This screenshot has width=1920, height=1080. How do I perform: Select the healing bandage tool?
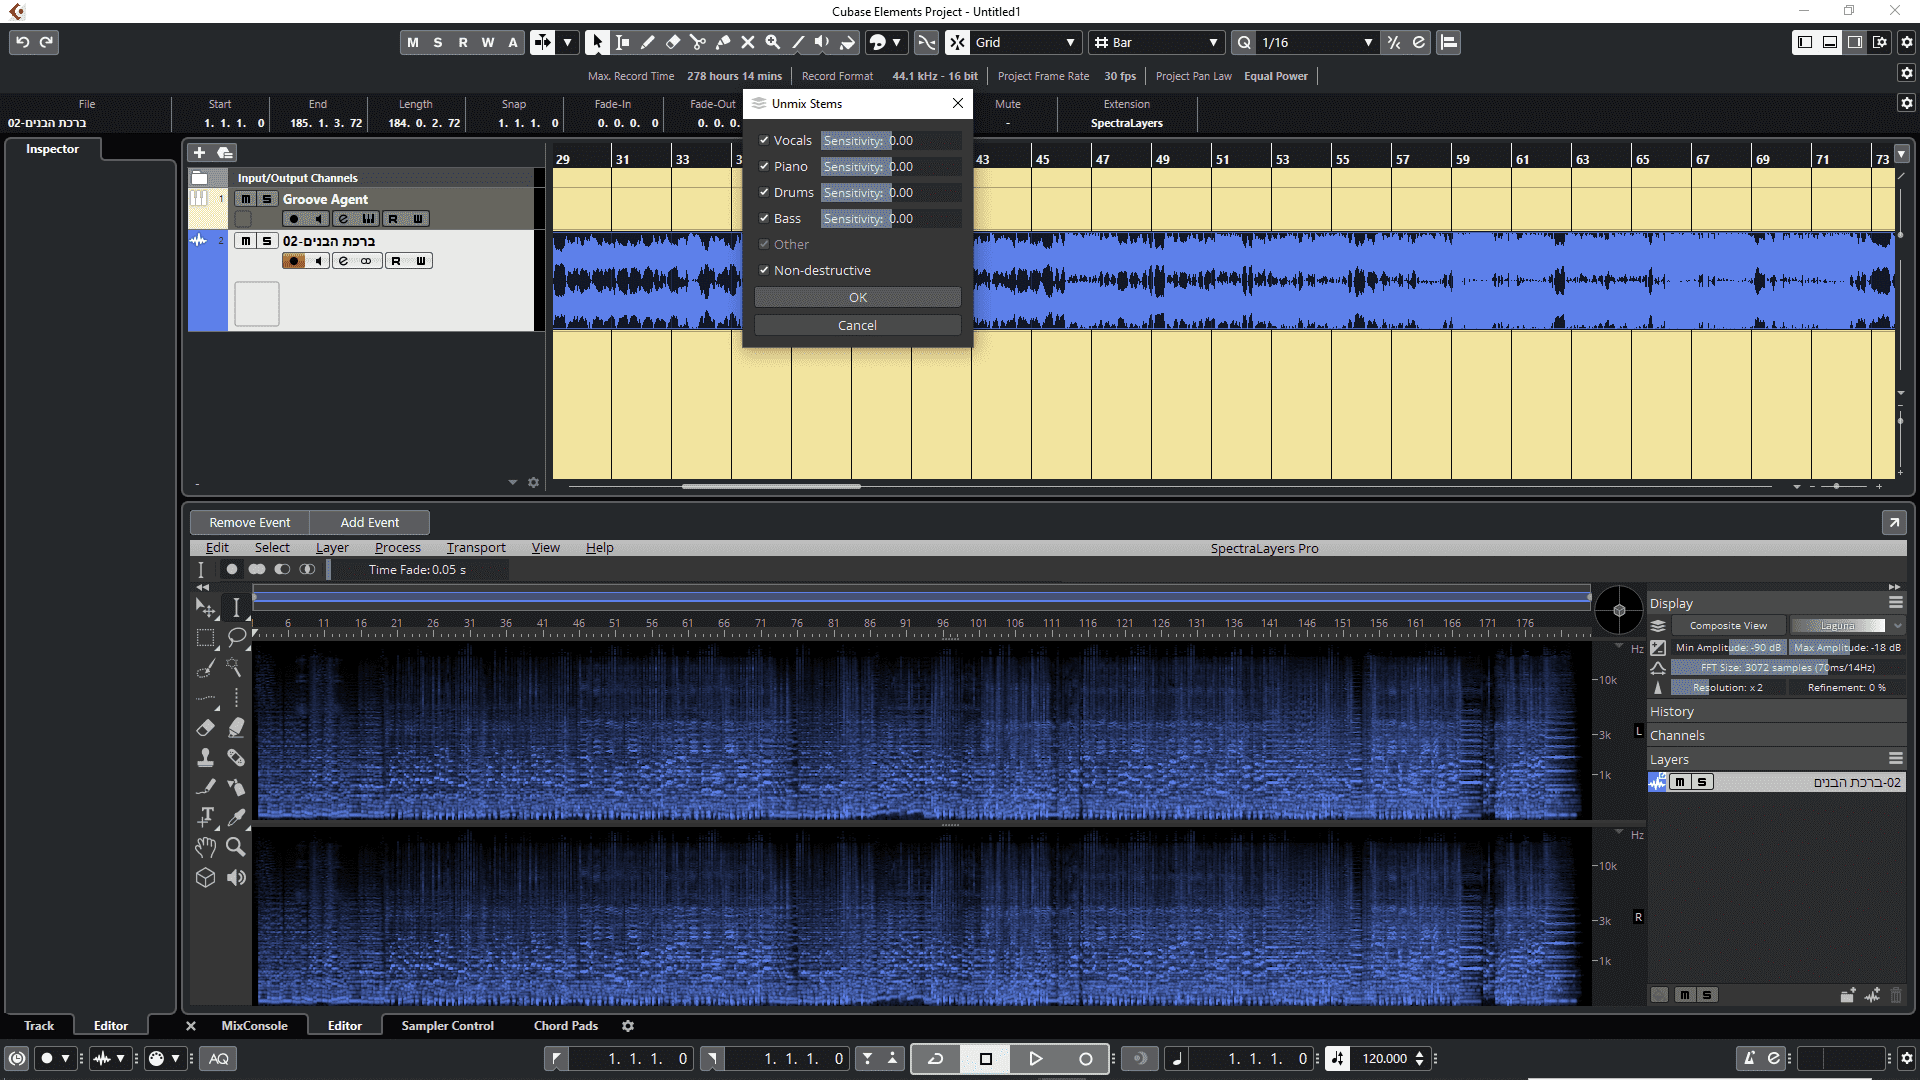point(236,758)
